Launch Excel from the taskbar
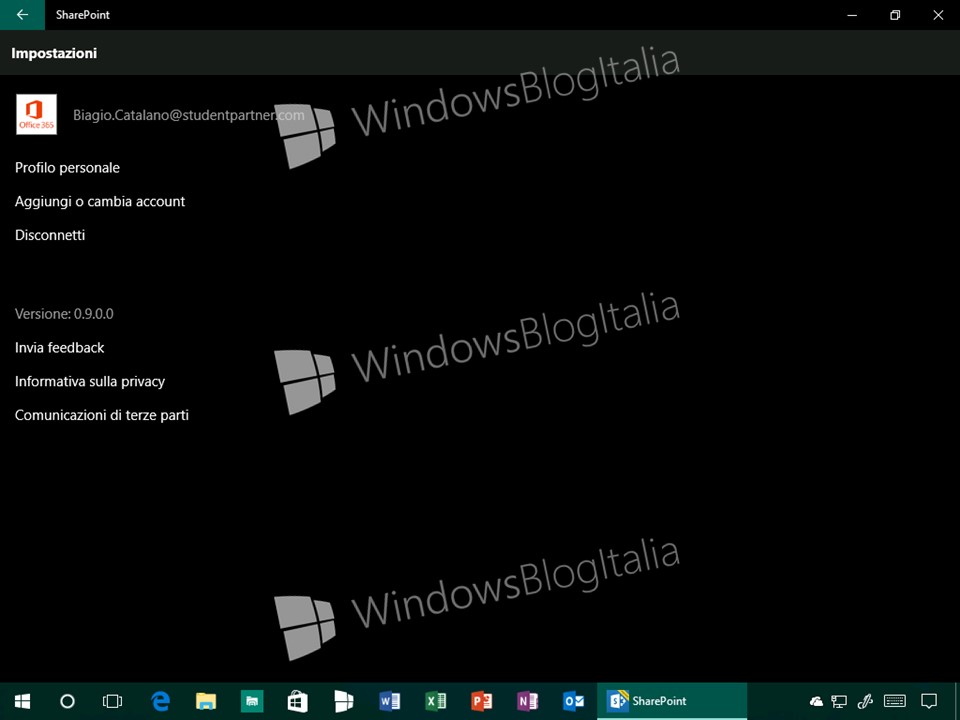Screen dimensions: 960x720 pos(435,701)
